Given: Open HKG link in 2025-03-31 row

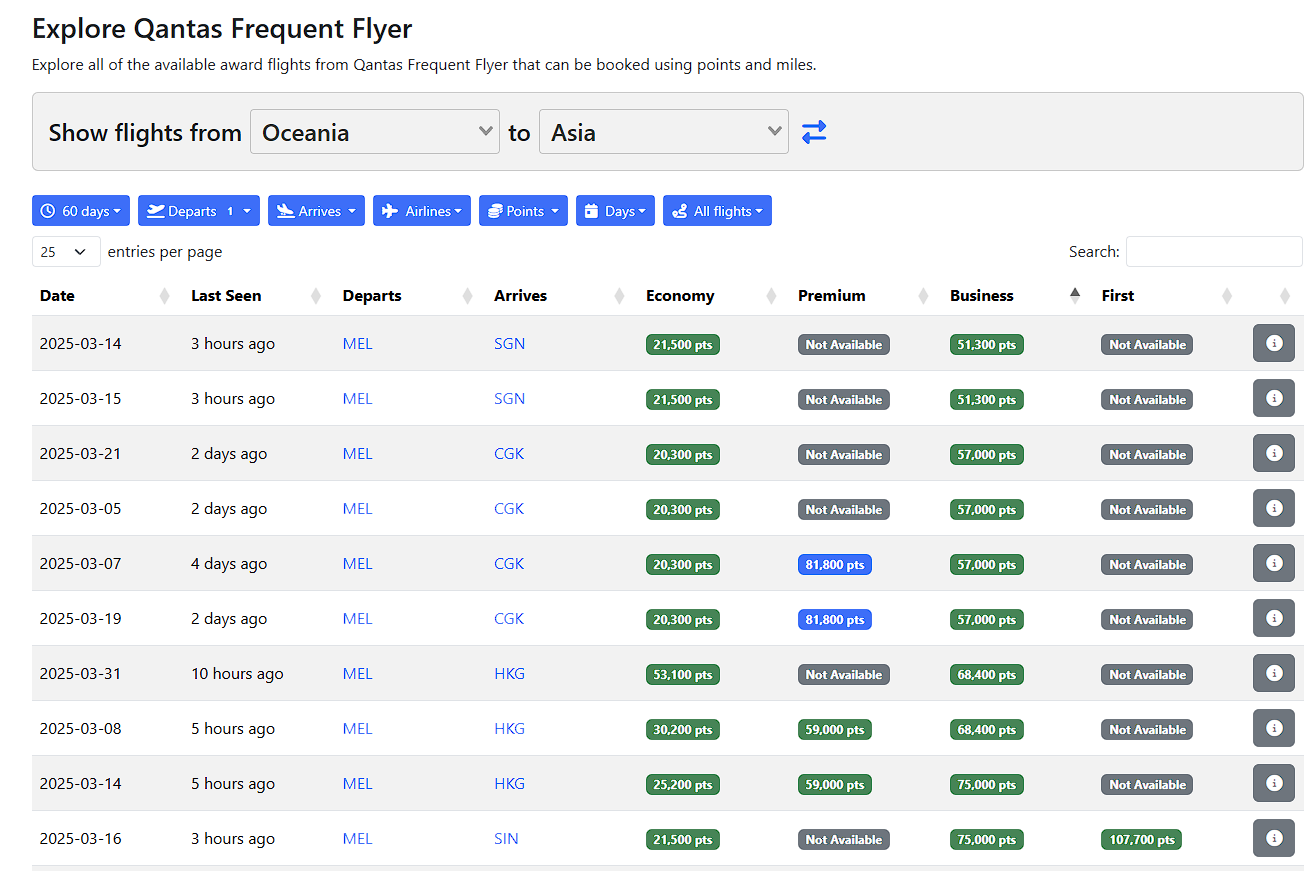Looking at the screenshot, I should tap(509, 674).
